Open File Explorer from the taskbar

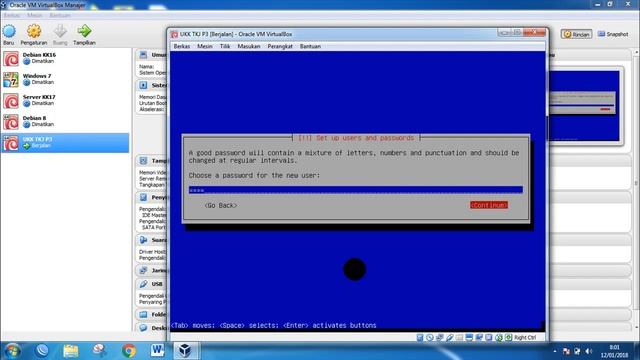click(x=71, y=351)
